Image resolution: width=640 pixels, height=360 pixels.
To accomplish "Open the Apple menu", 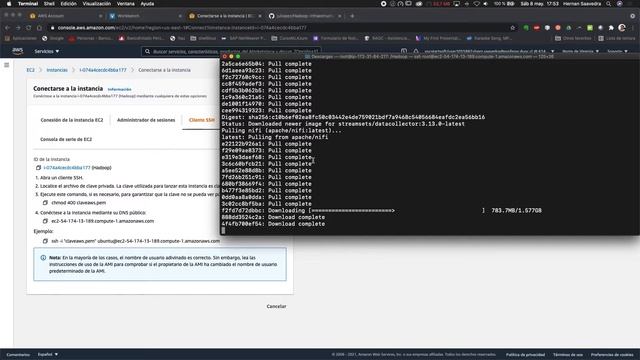I will tap(9, 4).
